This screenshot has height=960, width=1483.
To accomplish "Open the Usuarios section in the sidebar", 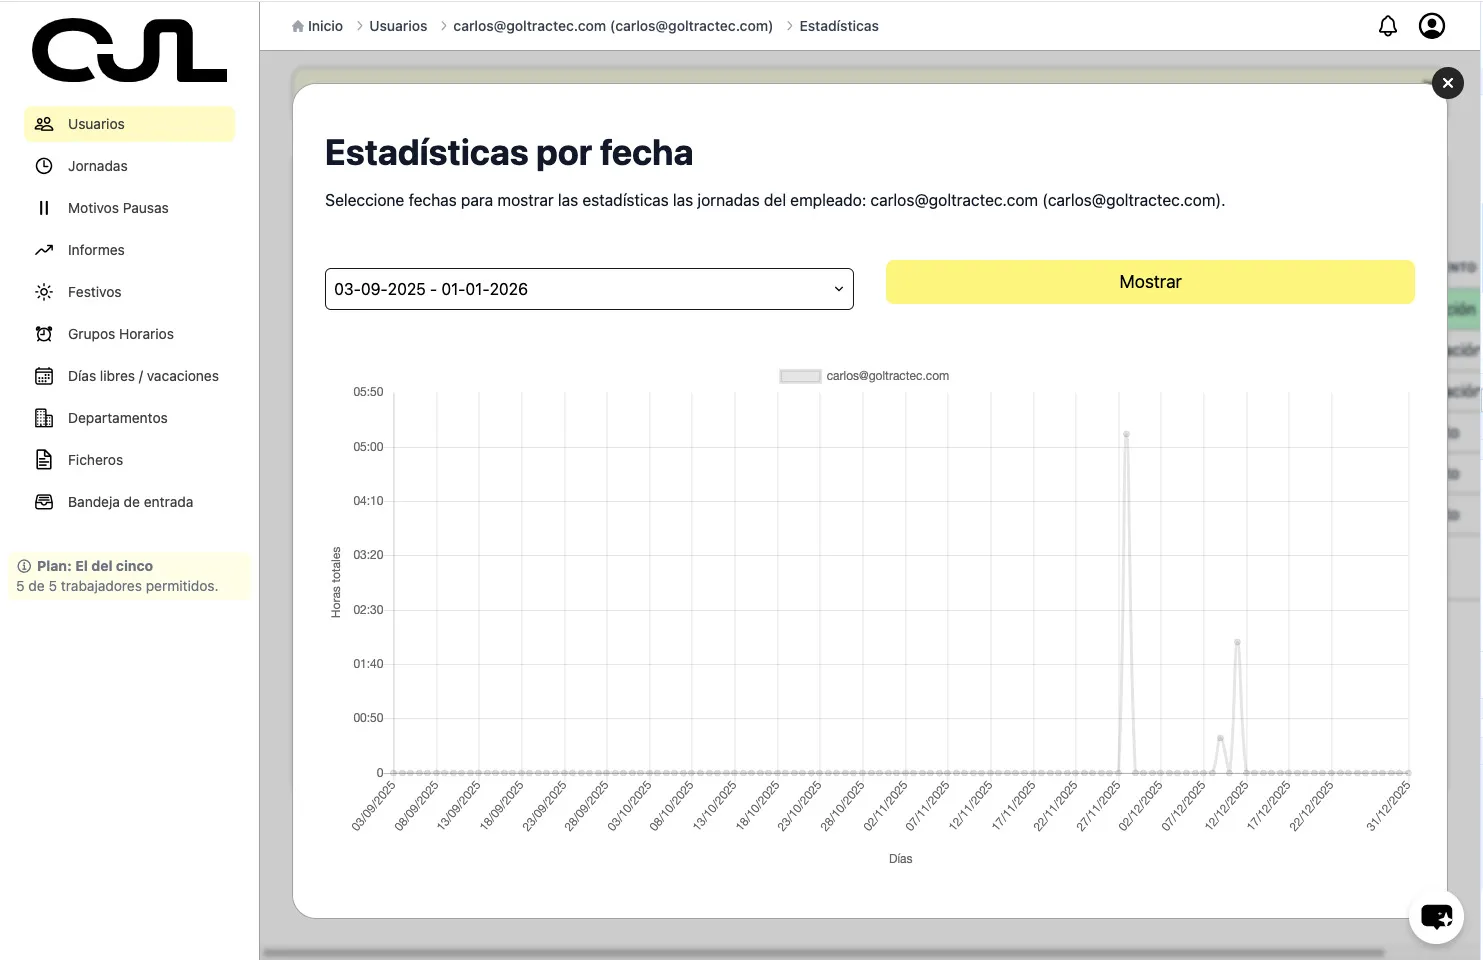I will click(96, 123).
